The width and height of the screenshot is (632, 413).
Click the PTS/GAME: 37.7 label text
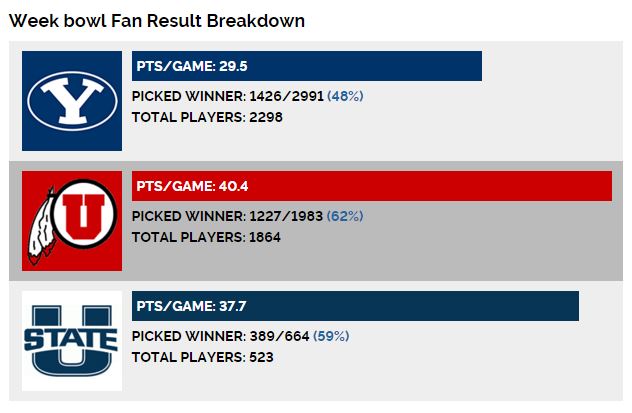(x=191, y=306)
